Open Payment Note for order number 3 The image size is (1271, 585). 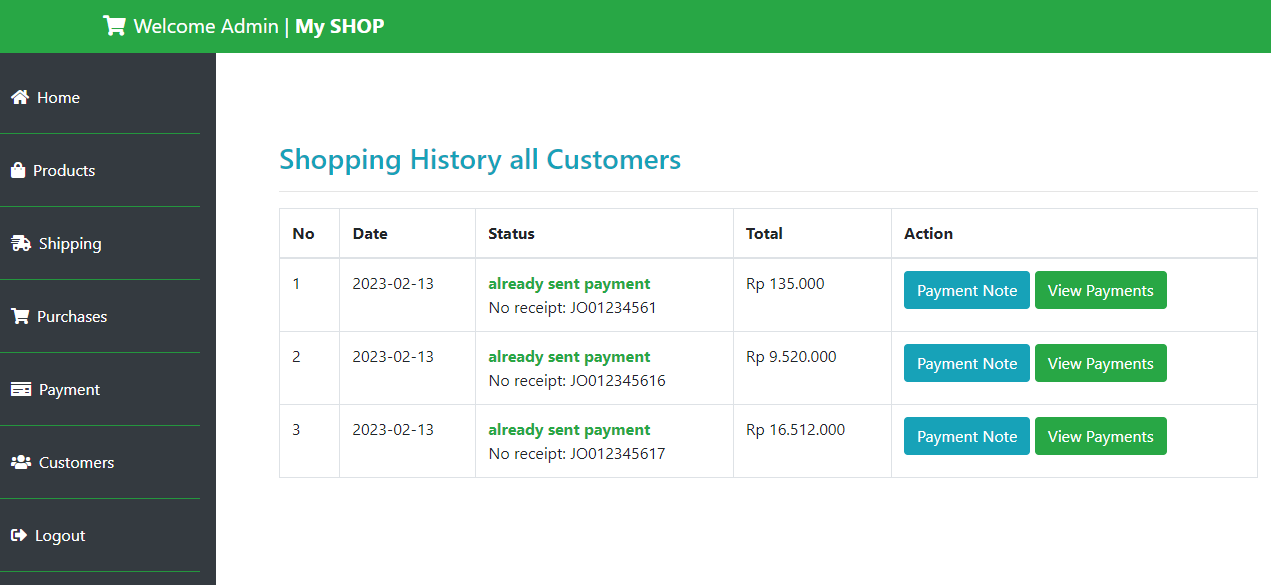pos(967,436)
